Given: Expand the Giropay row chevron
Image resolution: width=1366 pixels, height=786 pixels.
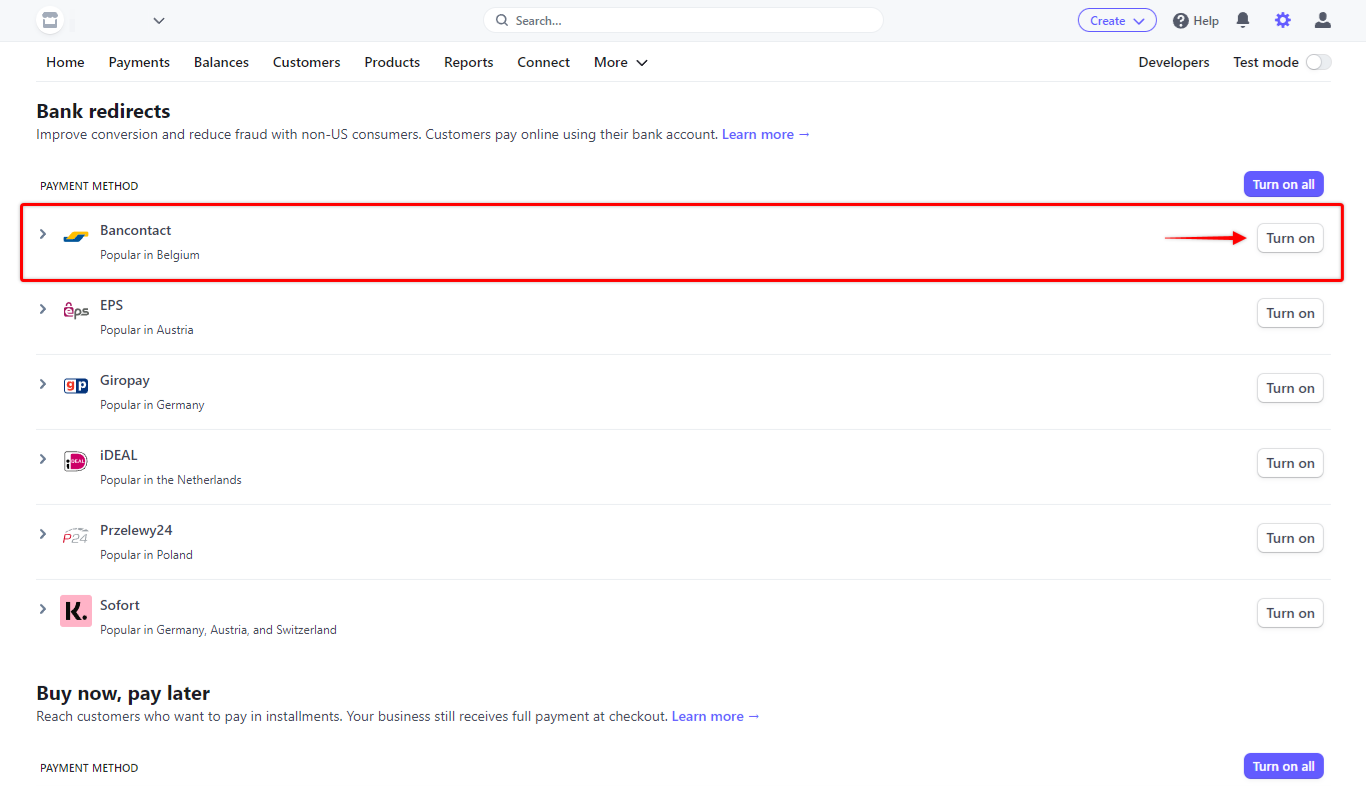Looking at the screenshot, I should click(42, 384).
